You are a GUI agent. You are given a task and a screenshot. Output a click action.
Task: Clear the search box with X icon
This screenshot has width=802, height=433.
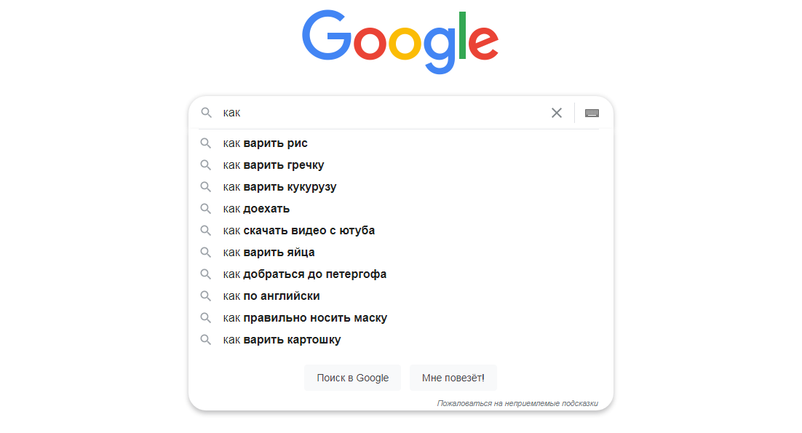[x=557, y=113]
